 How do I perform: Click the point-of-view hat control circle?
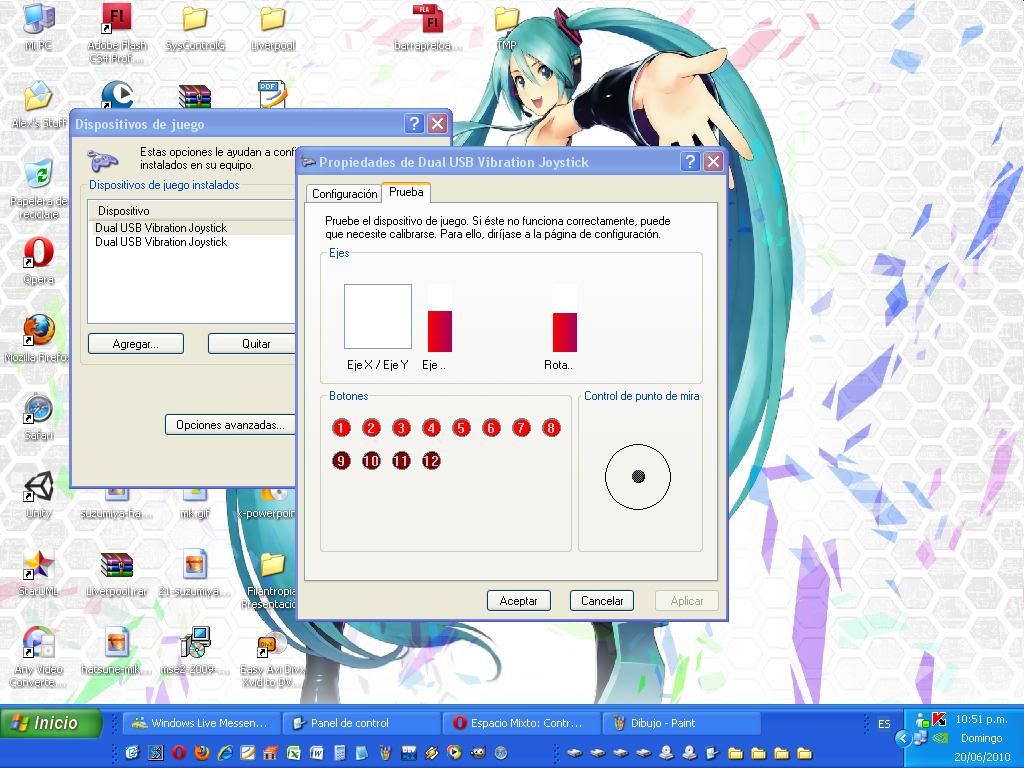pos(638,477)
